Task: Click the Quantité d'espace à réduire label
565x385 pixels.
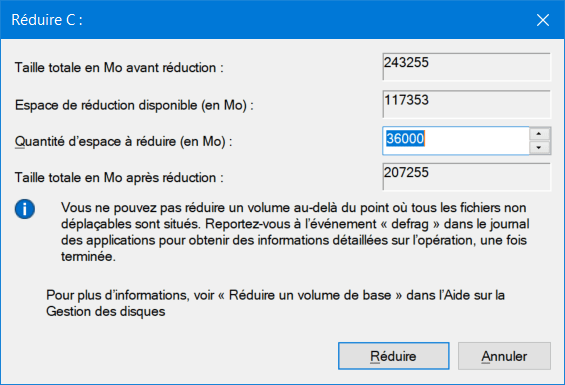Action: pyautogui.click(x=123, y=141)
